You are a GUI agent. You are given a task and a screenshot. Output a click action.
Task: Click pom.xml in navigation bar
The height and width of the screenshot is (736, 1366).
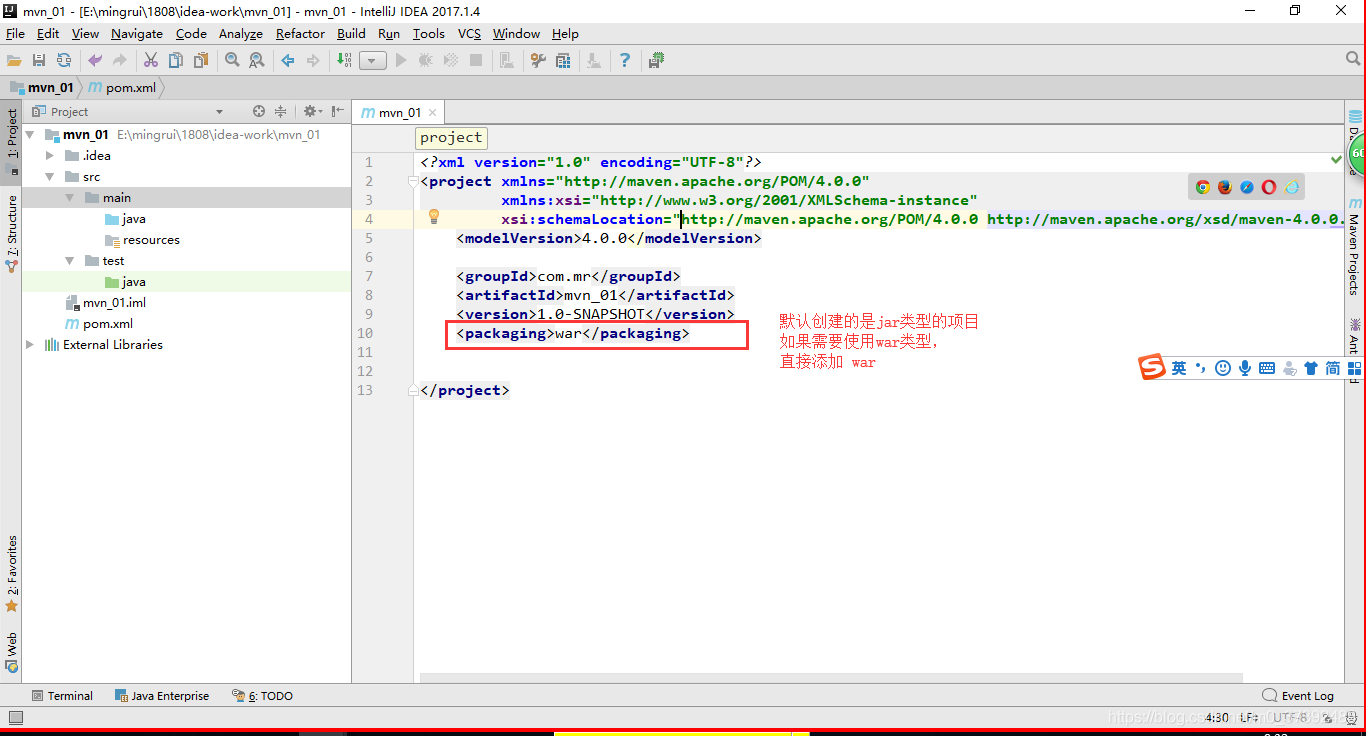(x=123, y=87)
